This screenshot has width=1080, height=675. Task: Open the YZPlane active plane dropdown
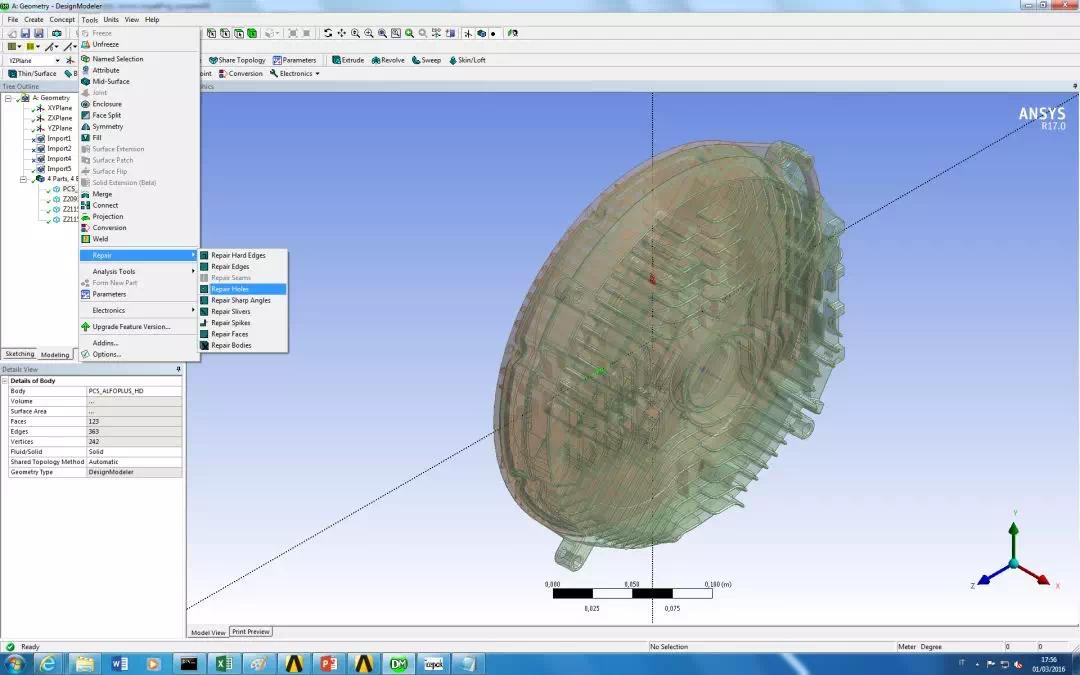(x=57, y=61)
